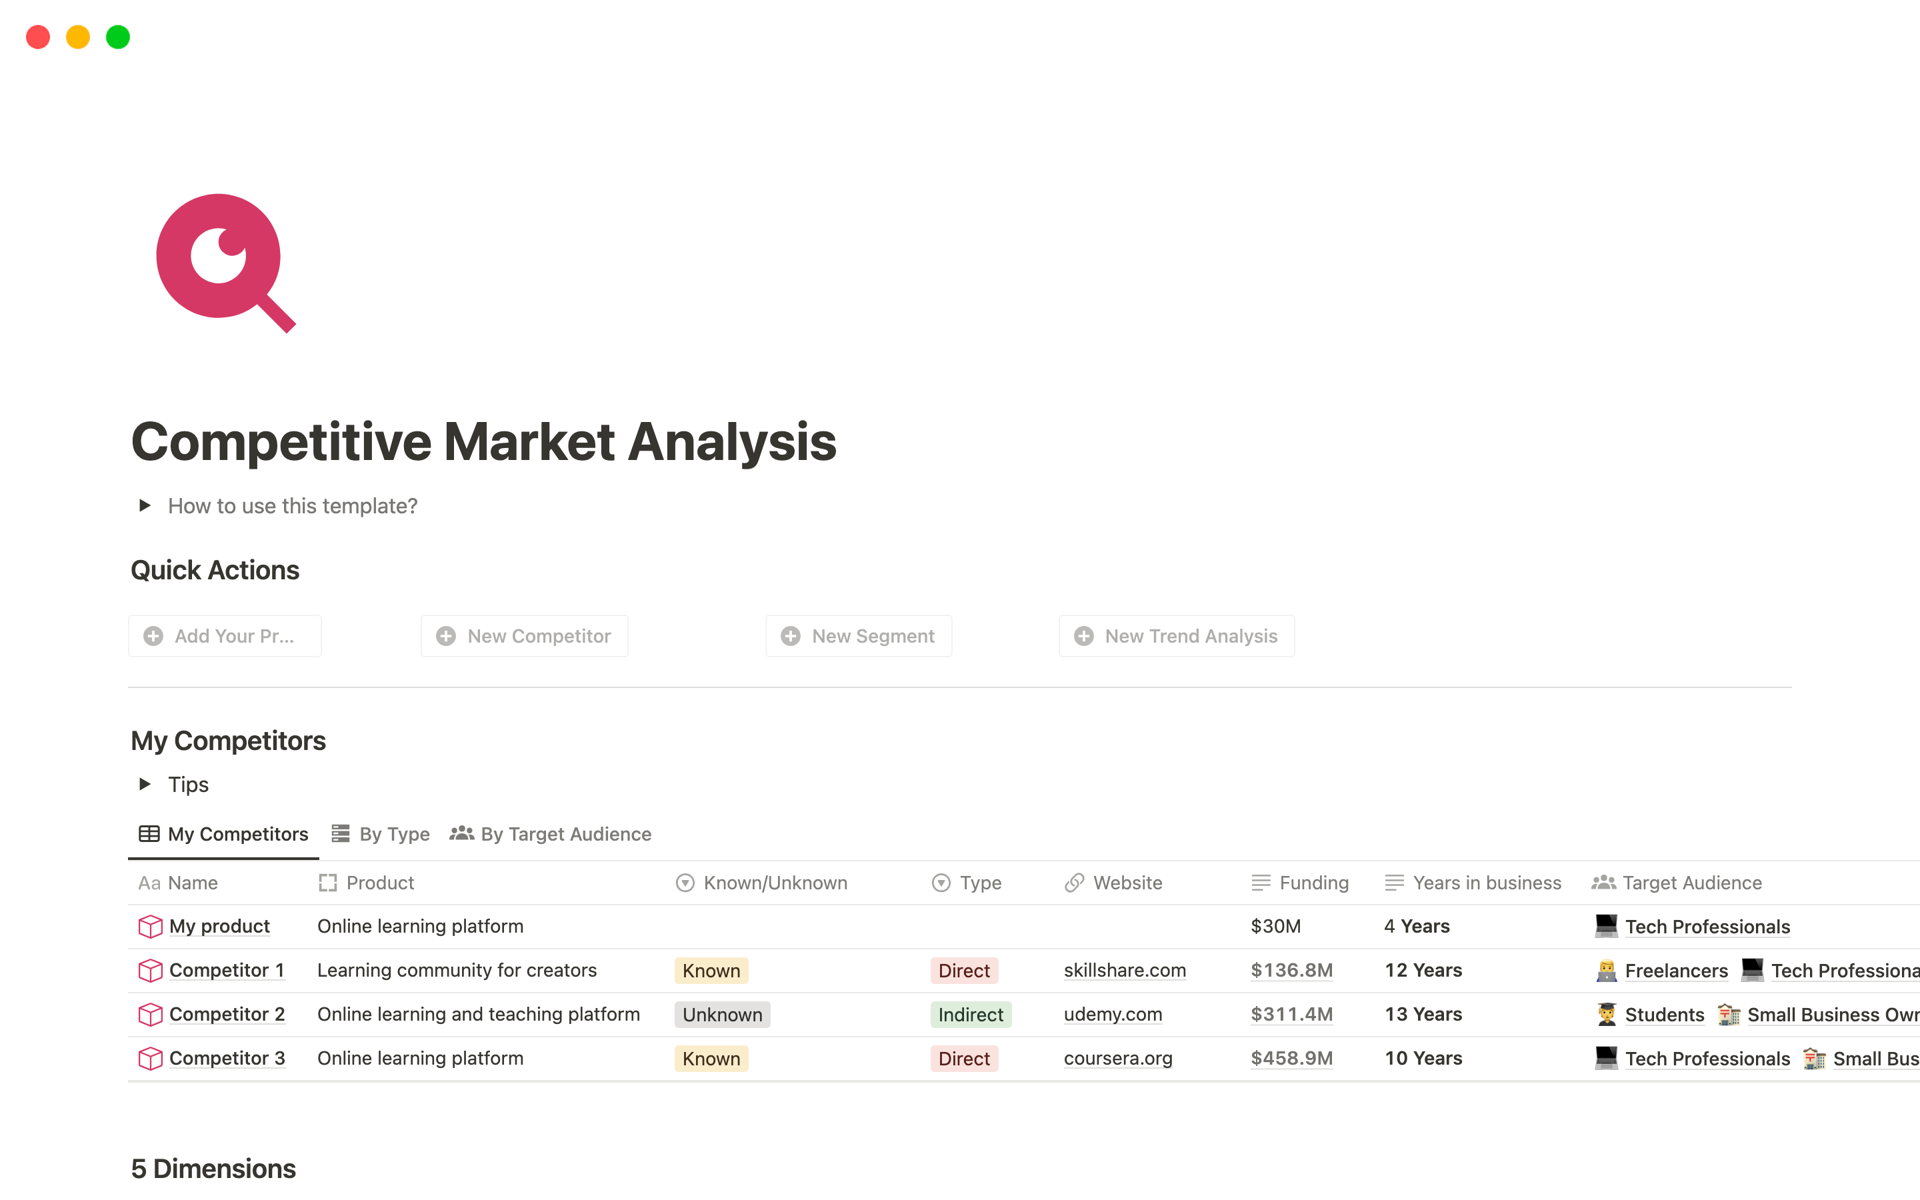Click the Aa icon in the Name column header

[148, 883]
